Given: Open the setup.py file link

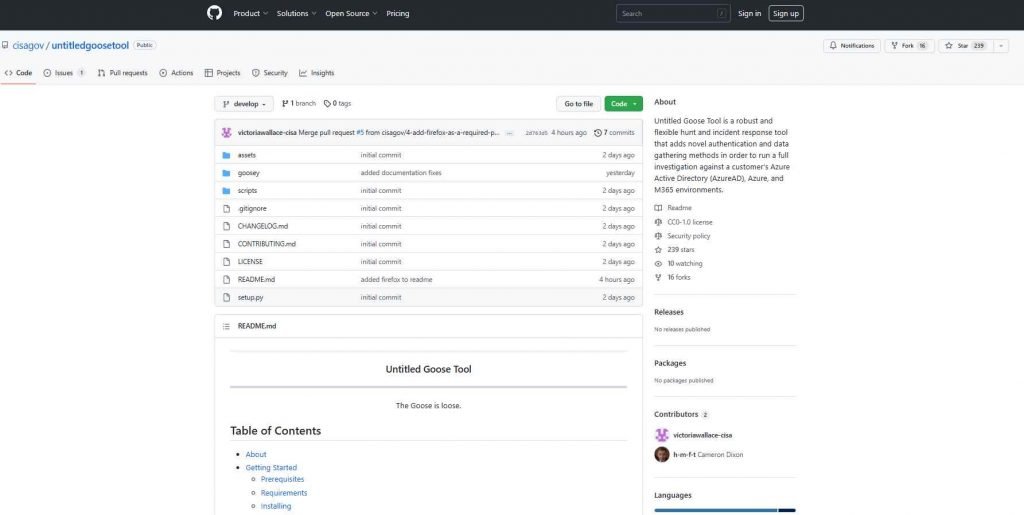Looking at the screenshot, I should click(250, 297).
